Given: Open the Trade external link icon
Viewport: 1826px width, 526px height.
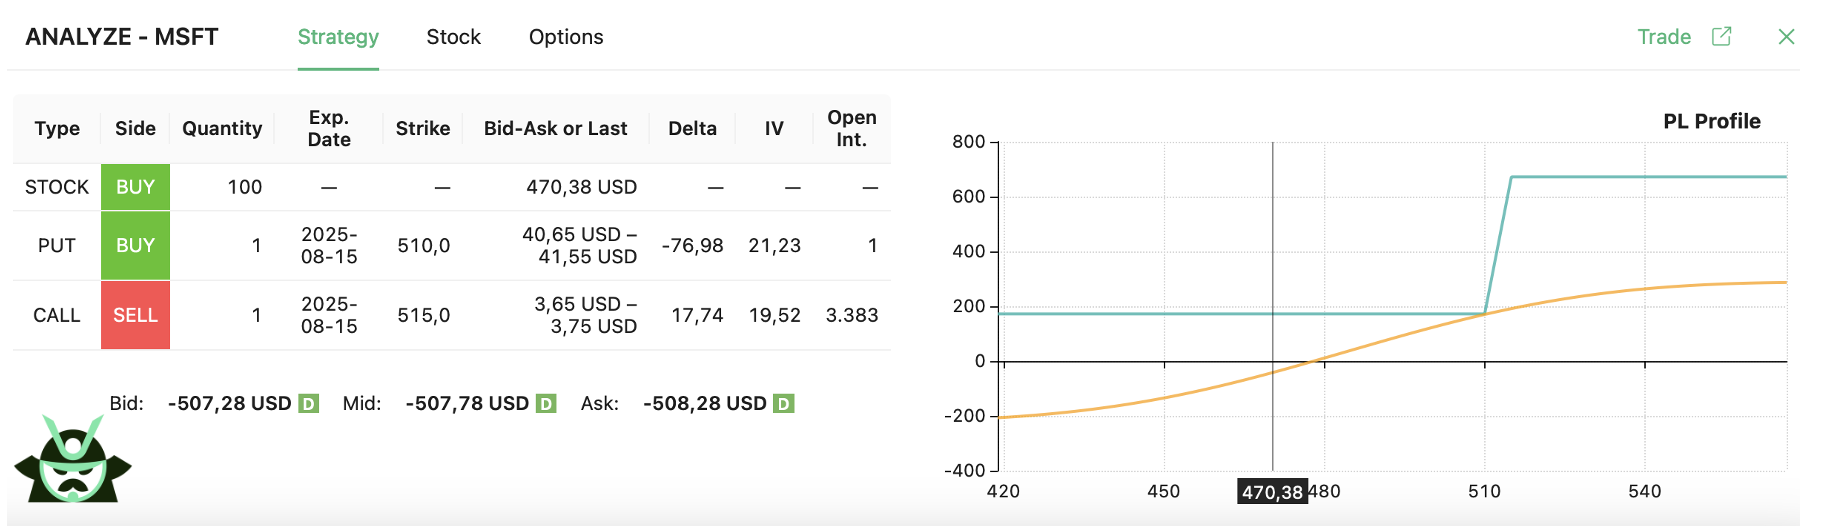Looking at the screenshot, I should pyautogui.click(x=1721, y=37).
